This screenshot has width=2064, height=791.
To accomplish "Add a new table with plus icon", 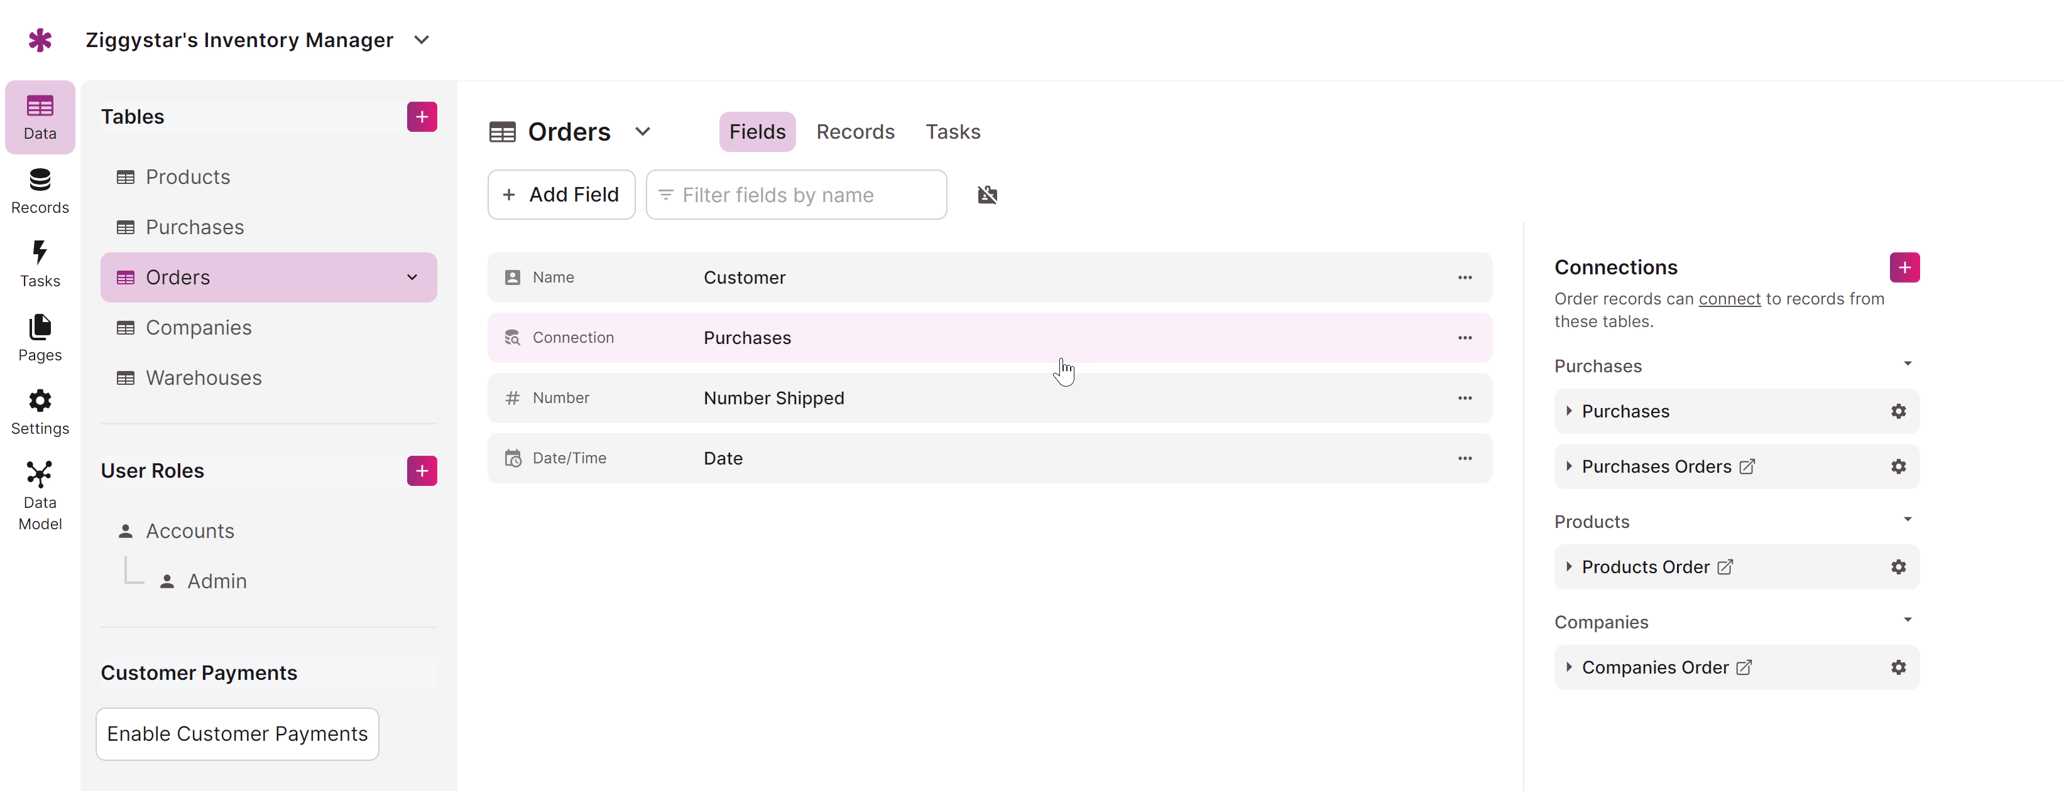I will [422, 117].
